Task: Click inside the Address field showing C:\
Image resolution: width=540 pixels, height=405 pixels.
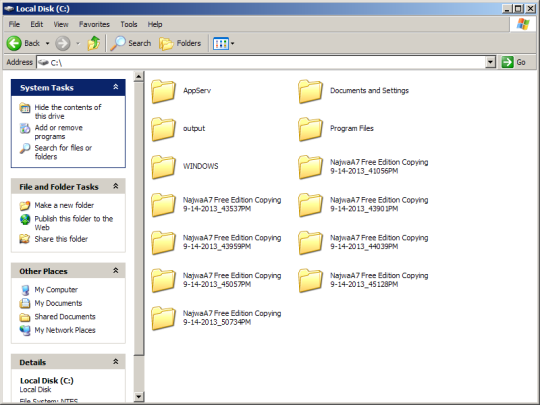Action: click(261, 62)
